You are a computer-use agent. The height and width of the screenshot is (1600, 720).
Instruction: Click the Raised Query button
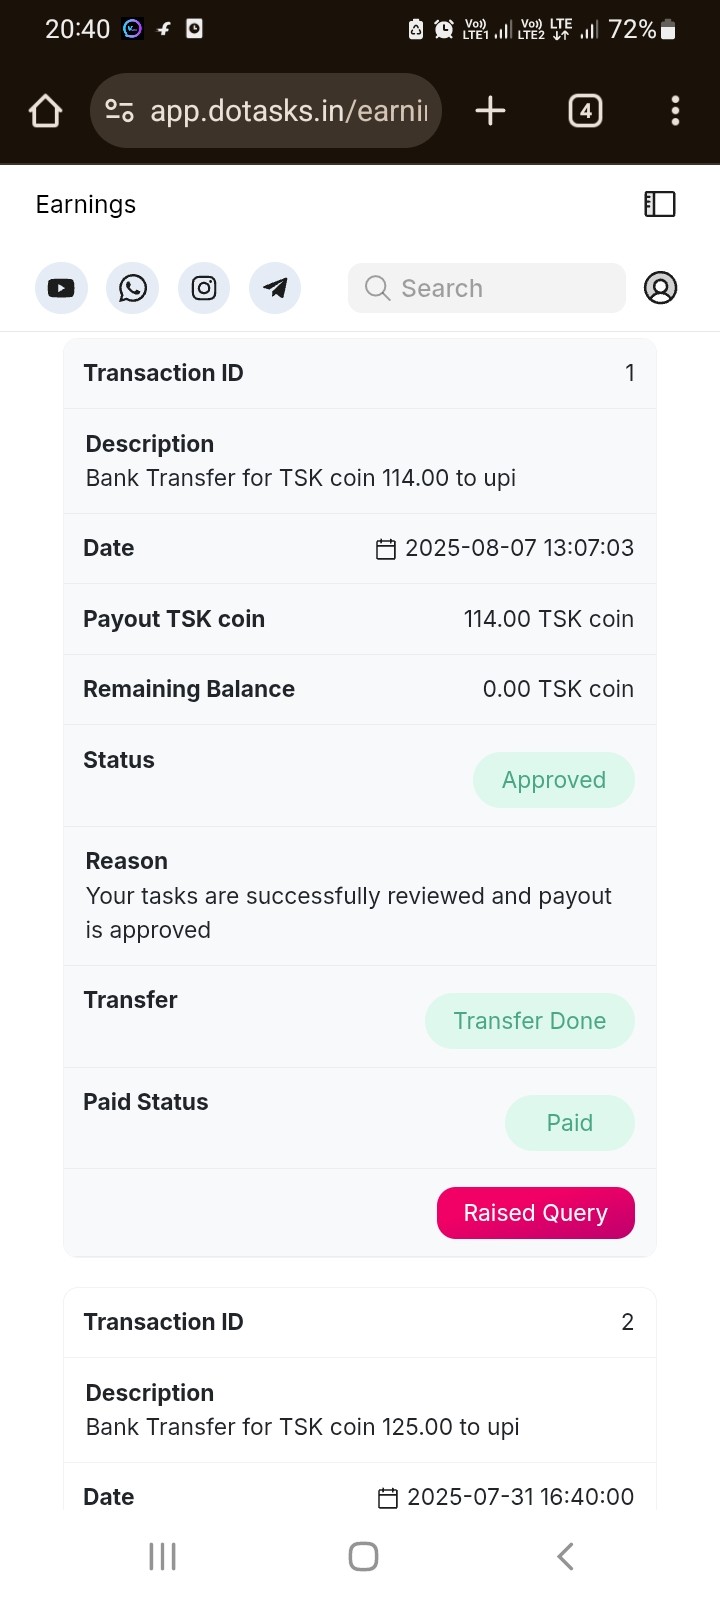coord(536,1213)
